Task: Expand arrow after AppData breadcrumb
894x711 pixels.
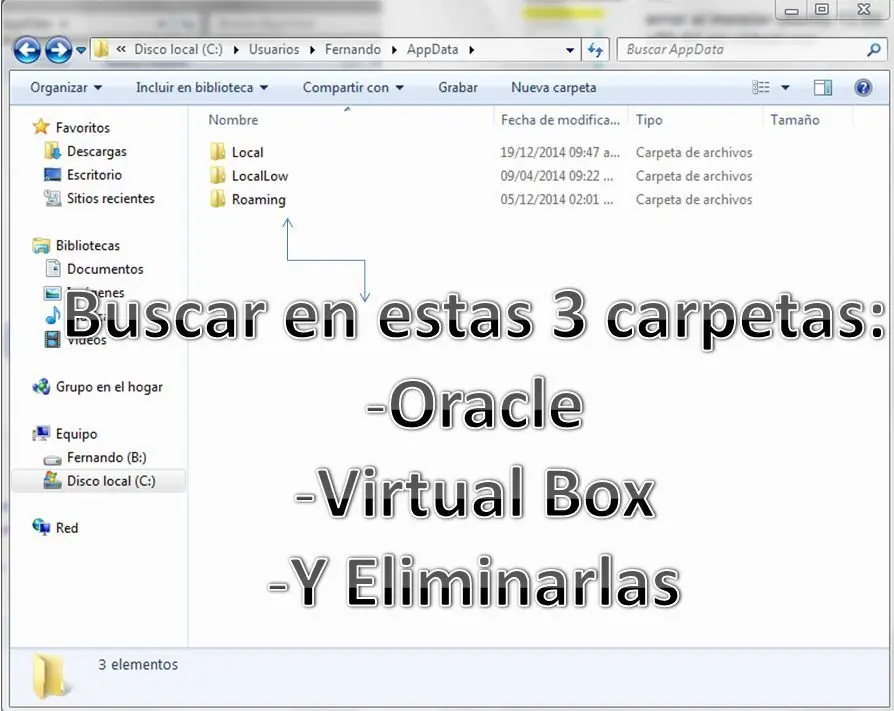Action: [472, 50]
